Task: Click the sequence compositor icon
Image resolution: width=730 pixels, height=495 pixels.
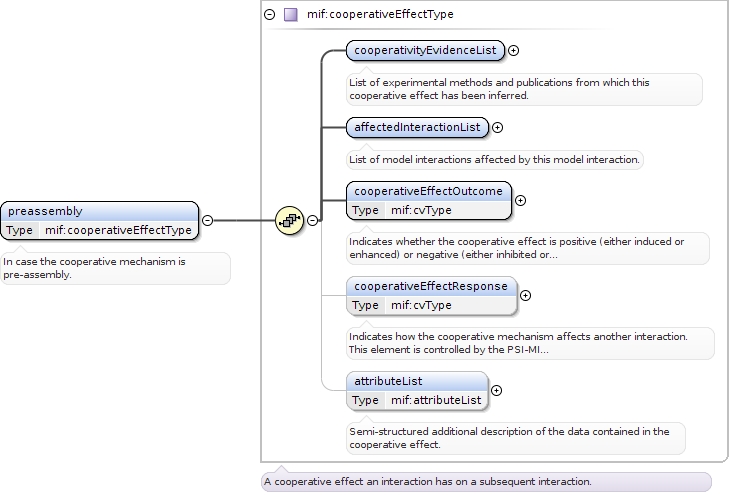Action: coord(289,220)
